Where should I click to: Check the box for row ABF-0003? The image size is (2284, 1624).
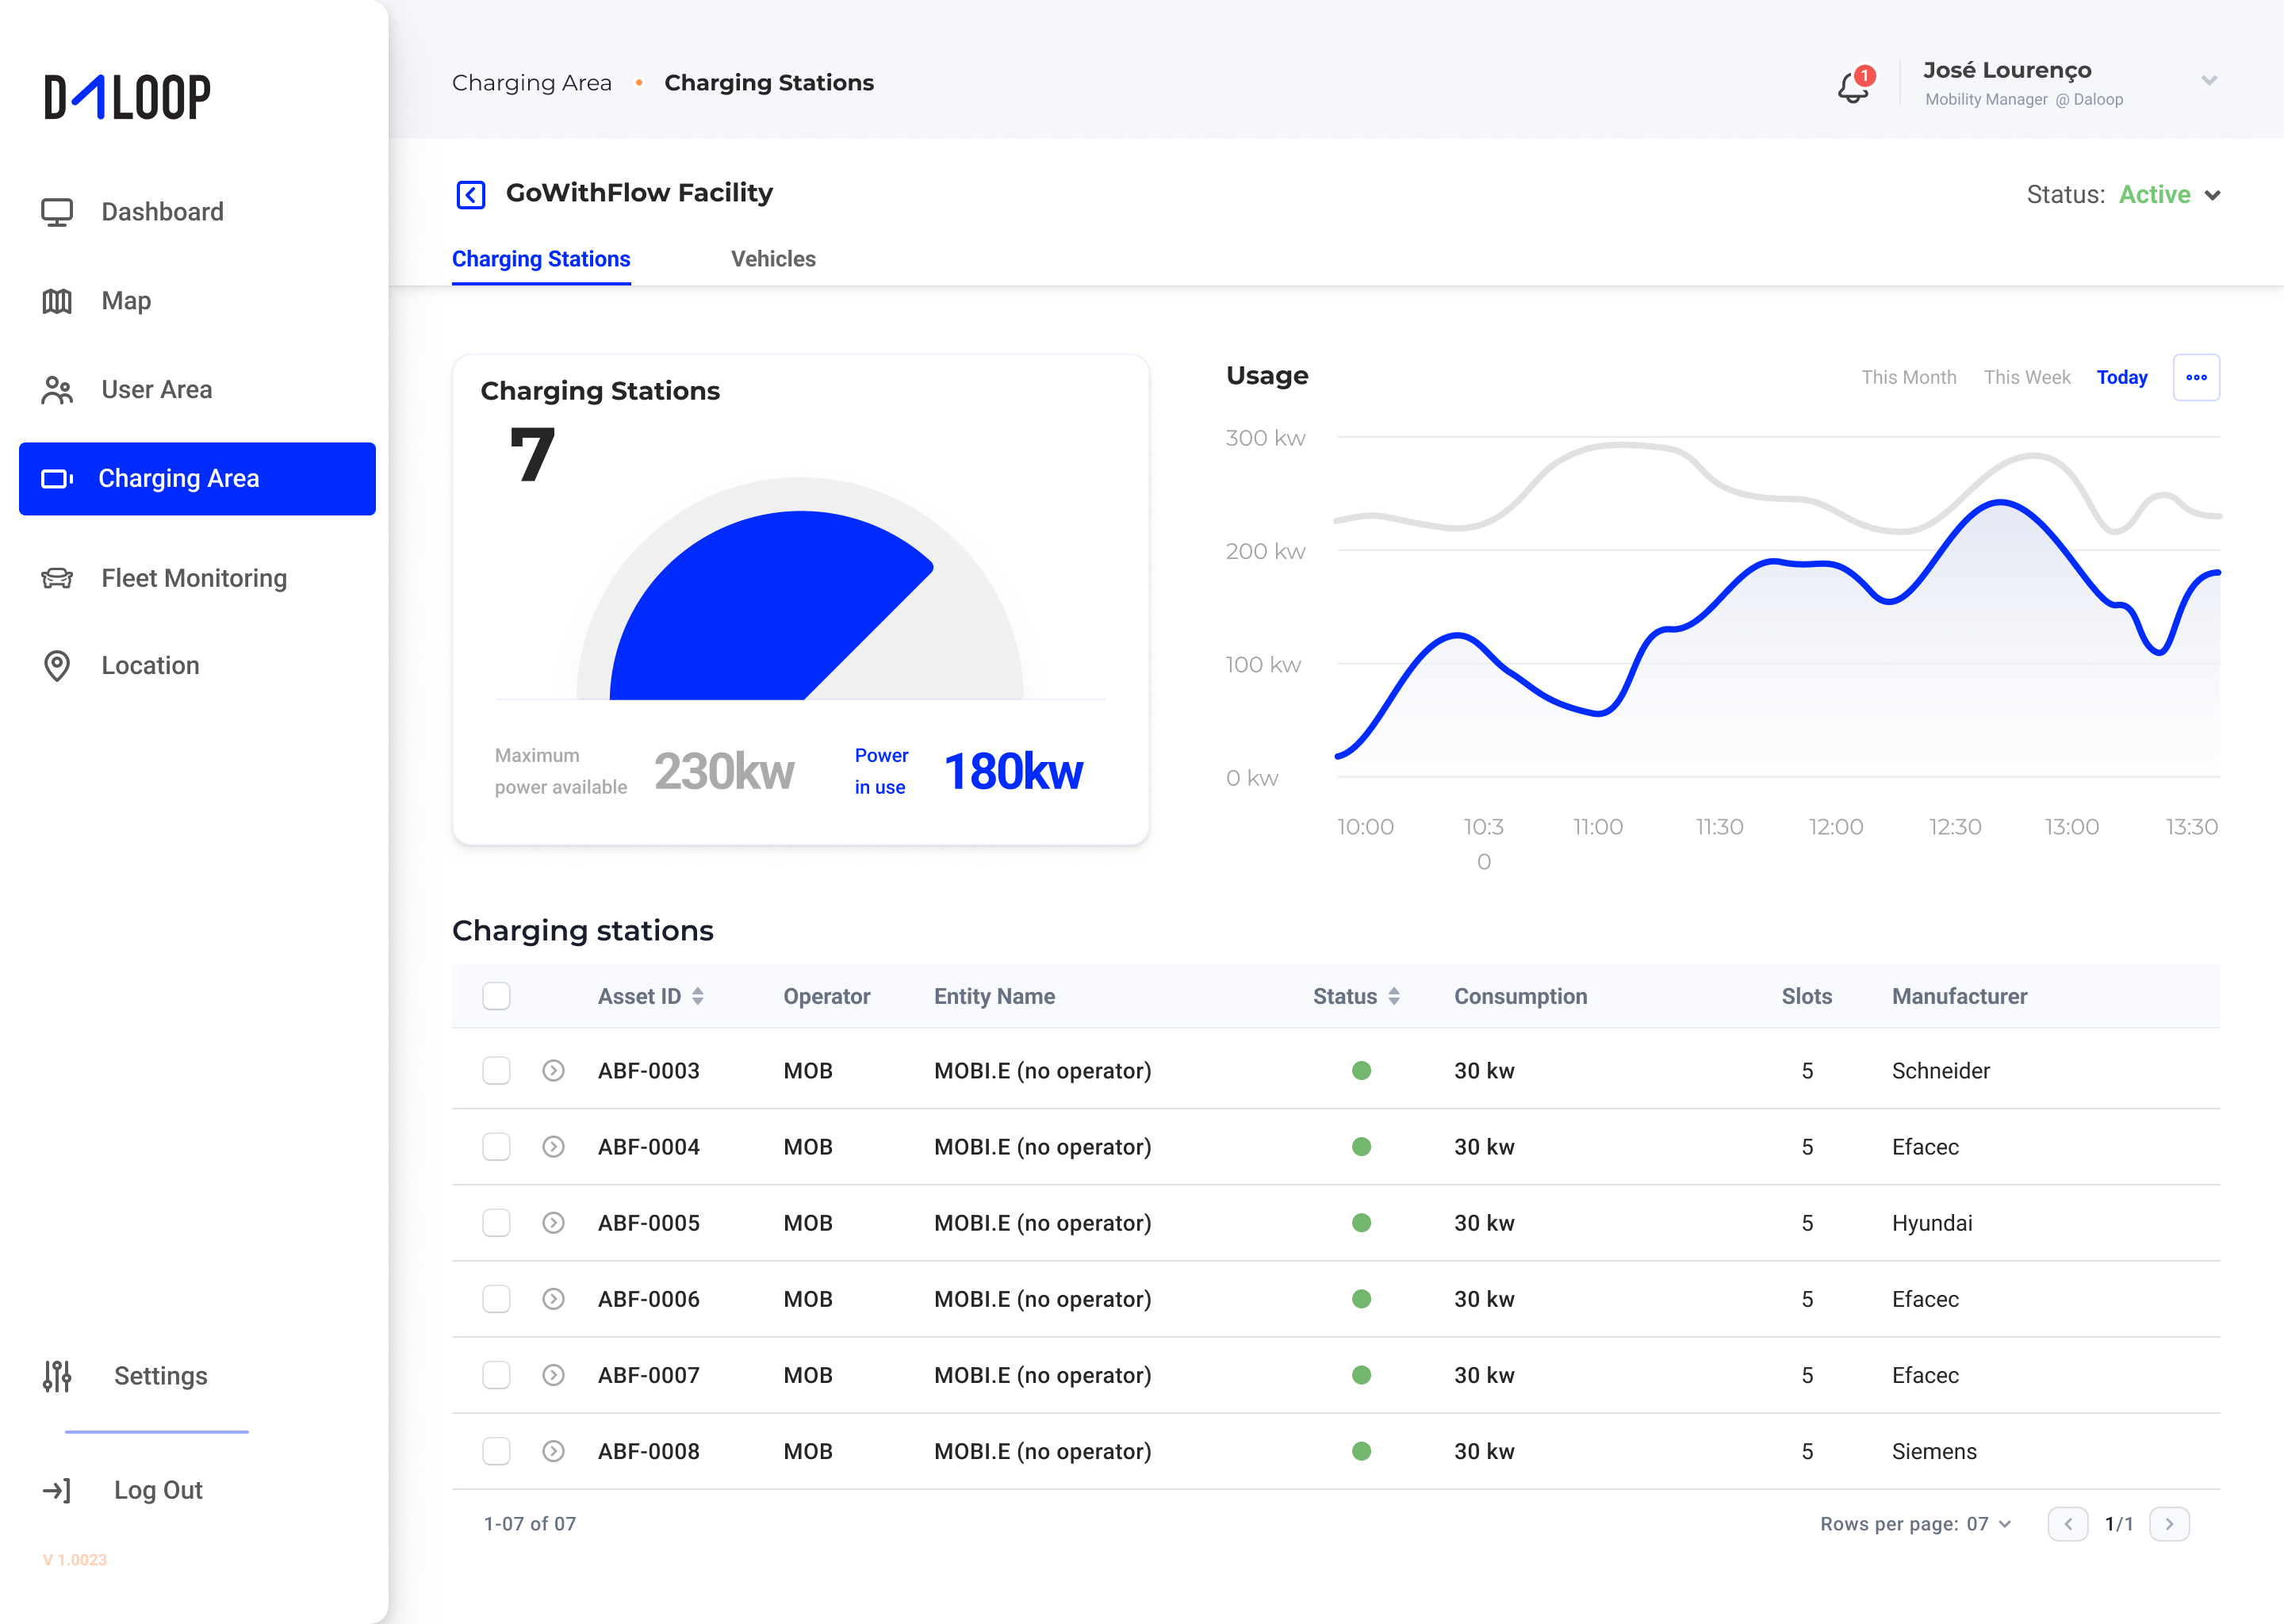click(x=496, y=1071)
